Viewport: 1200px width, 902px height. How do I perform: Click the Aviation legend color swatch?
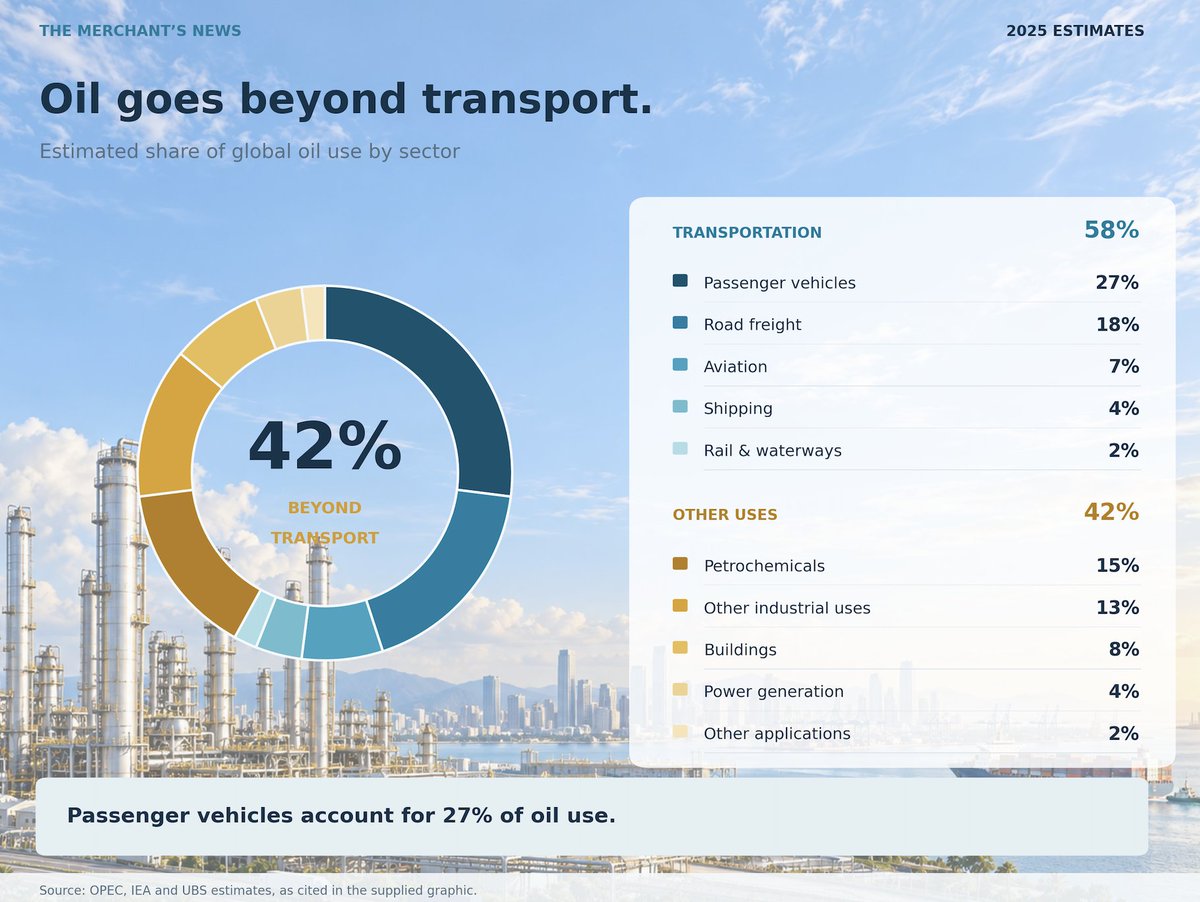pyautogui.click(x=680, y=366)
